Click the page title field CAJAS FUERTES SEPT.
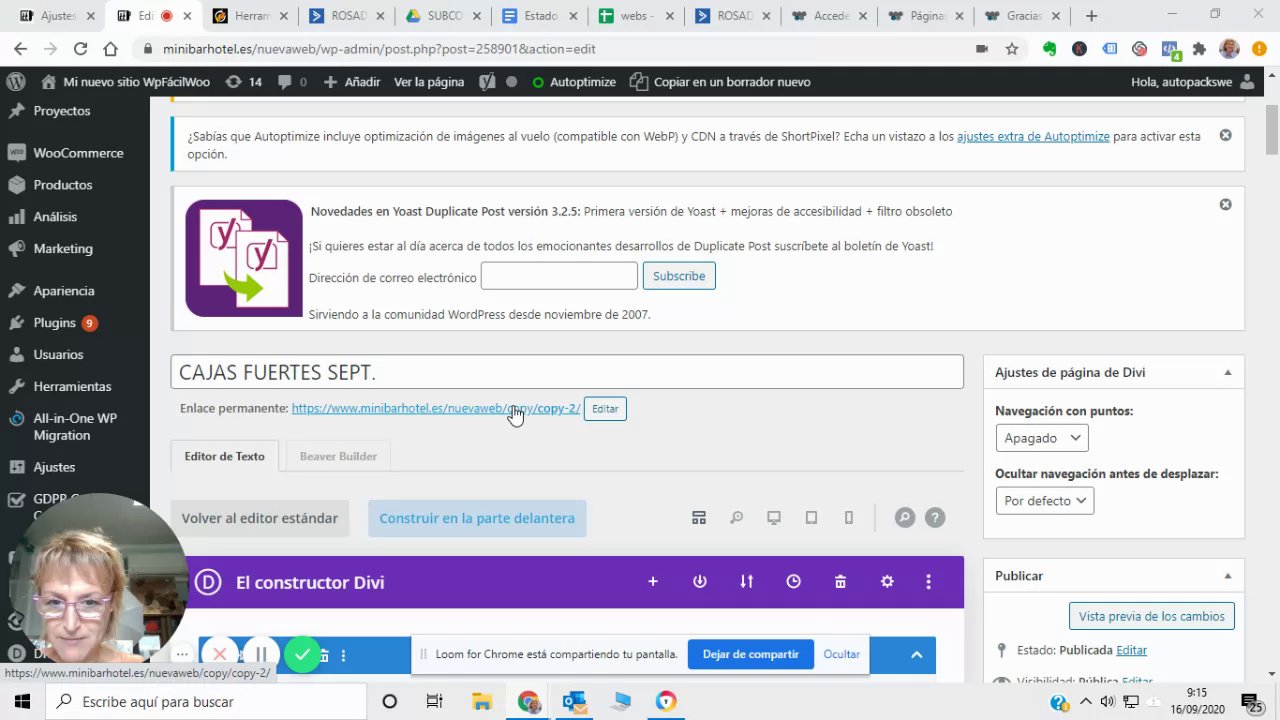 [x=567, y=372]
